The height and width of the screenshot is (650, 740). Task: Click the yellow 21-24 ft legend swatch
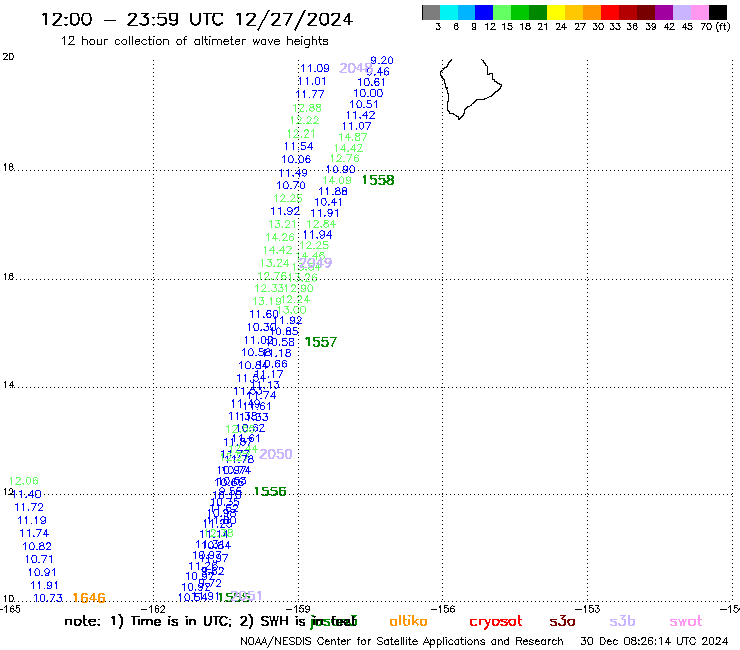tap(556, 12)
